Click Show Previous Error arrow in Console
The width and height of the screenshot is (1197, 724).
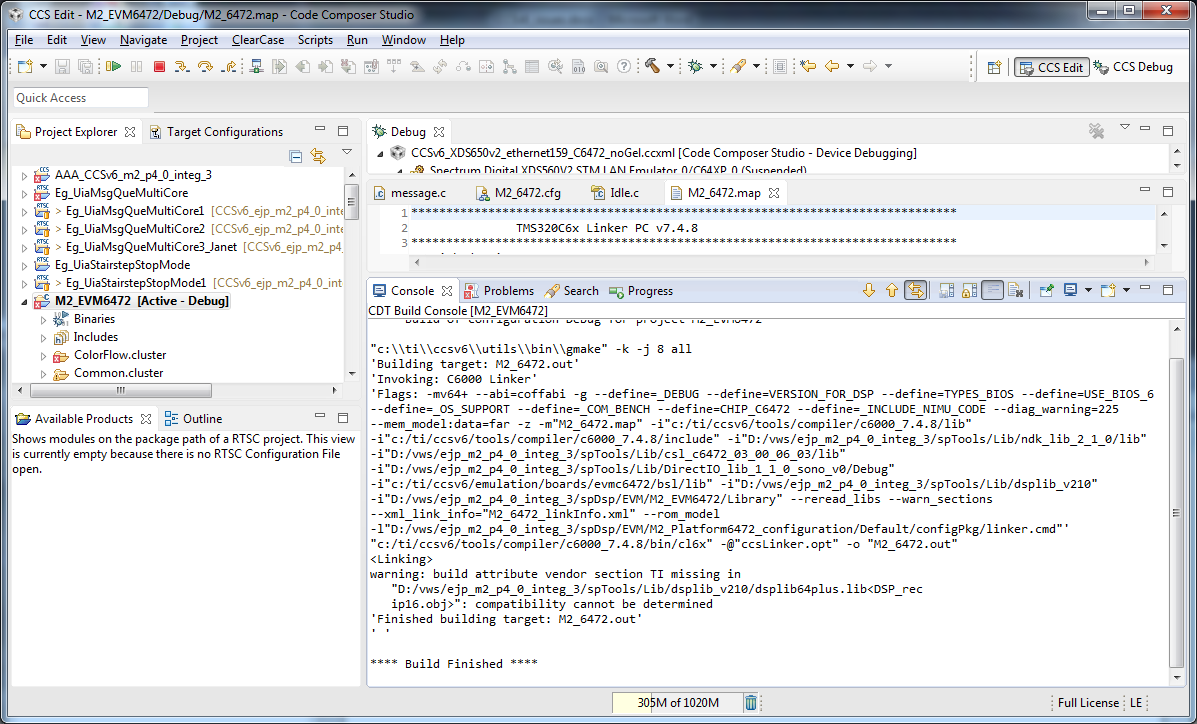pyautogui.click(x=892, y=290)
